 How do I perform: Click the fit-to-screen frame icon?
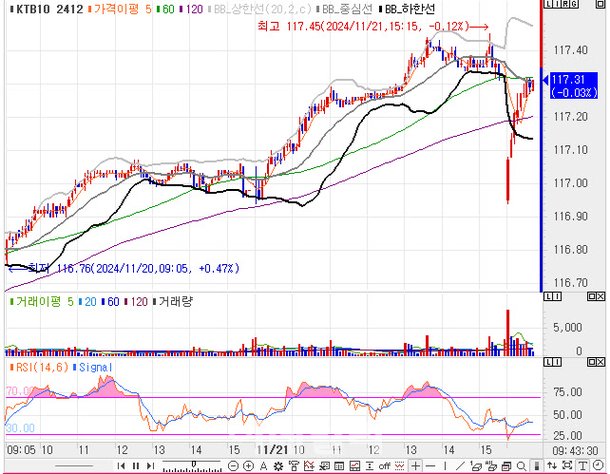568,465
